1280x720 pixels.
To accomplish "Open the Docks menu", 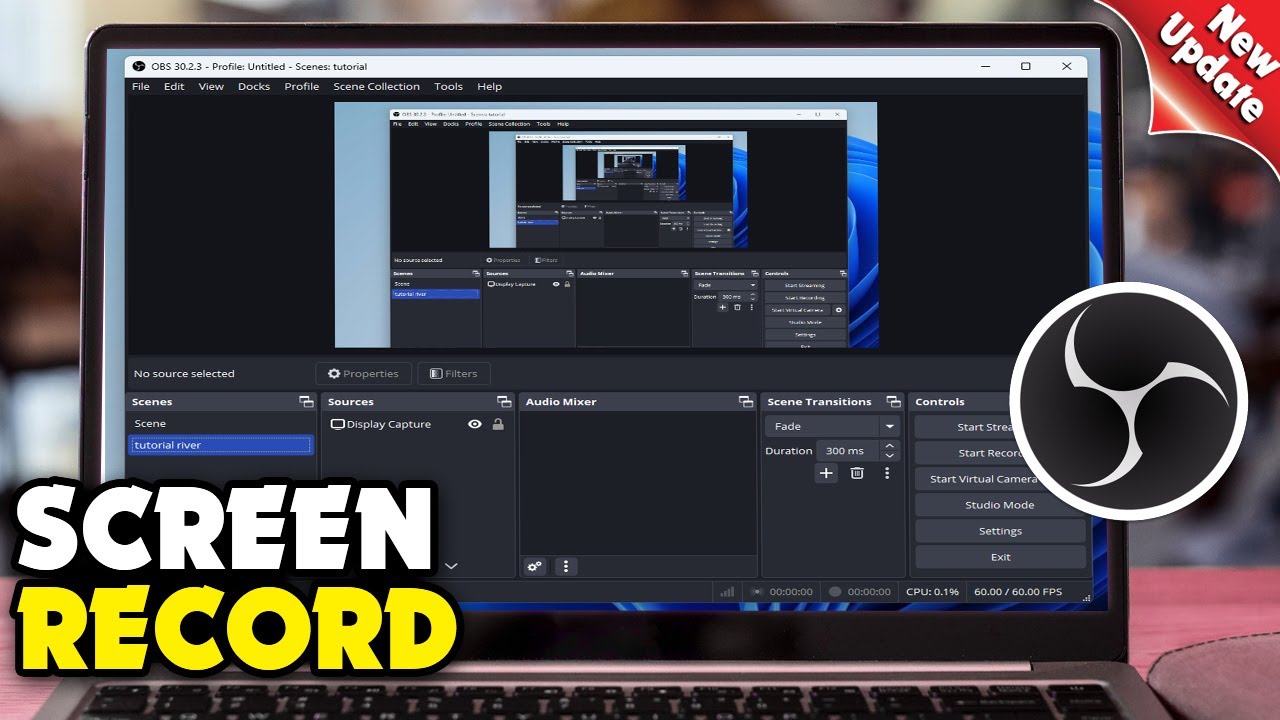I will 254,87.
